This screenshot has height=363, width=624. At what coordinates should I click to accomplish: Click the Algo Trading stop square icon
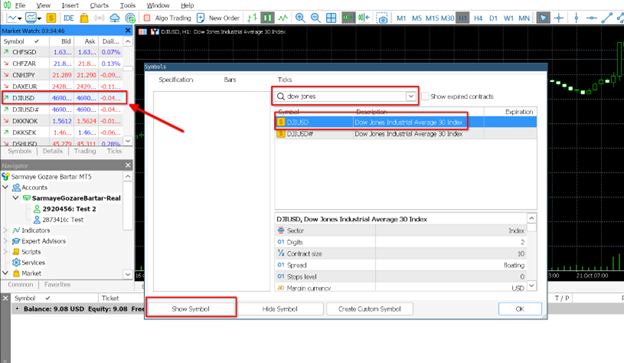[x=147, y=18]
